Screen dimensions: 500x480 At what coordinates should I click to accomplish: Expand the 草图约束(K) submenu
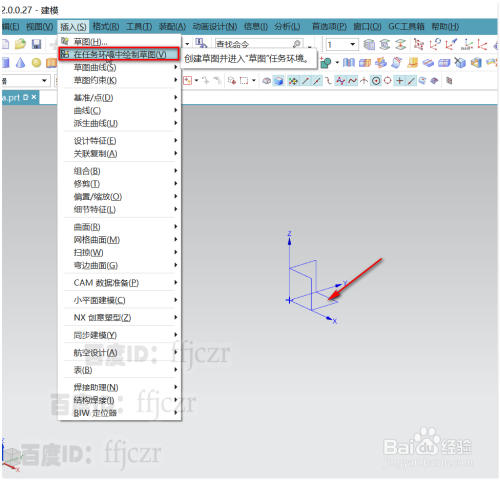119,80
